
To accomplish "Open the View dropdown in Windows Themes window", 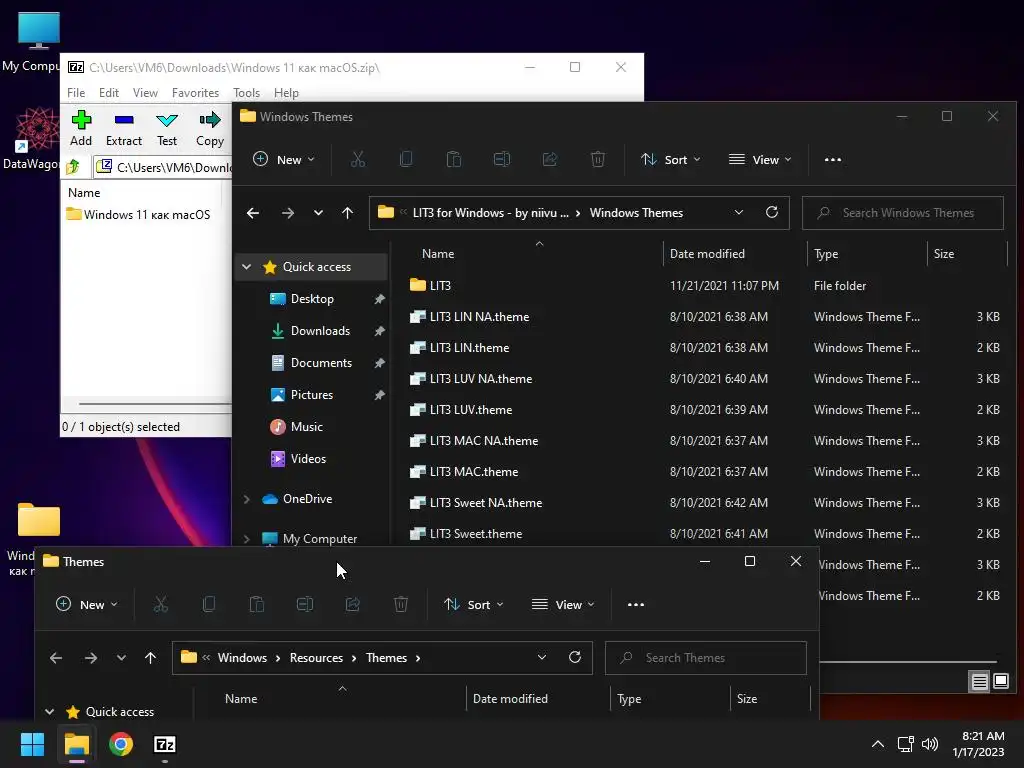I will coord(760,159).
